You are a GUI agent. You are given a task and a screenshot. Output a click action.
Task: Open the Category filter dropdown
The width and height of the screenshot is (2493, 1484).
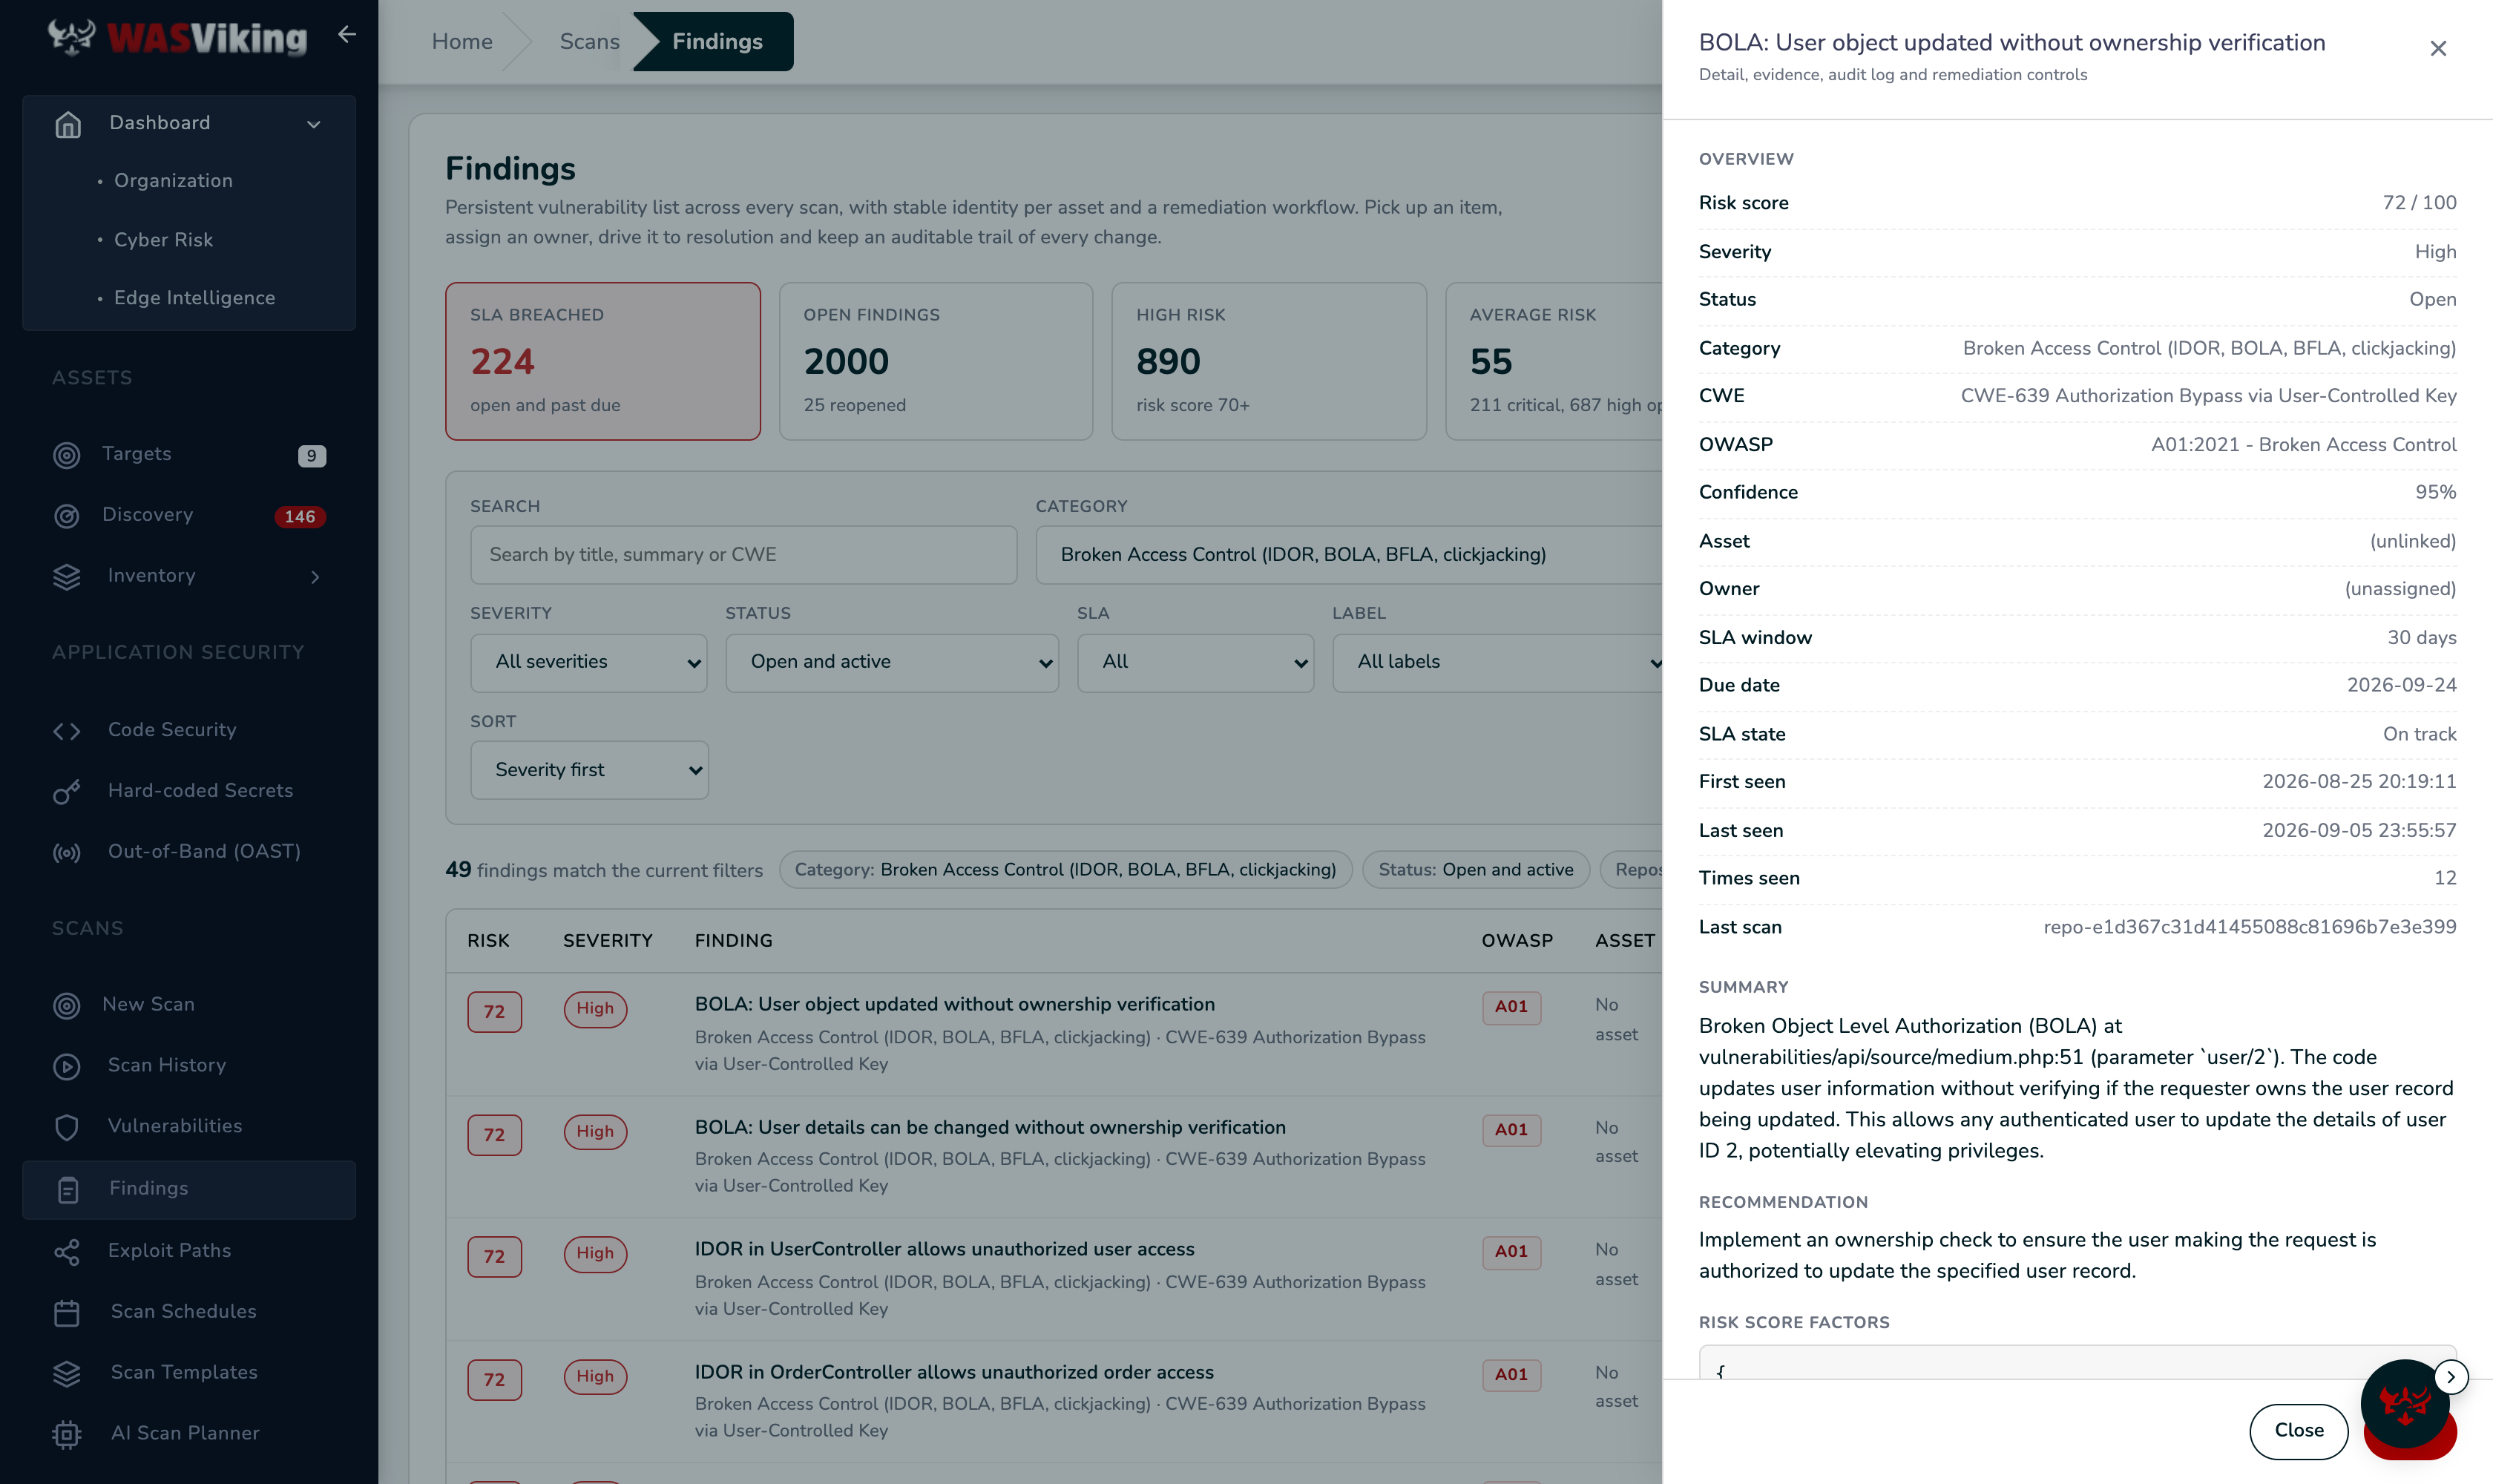tap(1348, 555)
